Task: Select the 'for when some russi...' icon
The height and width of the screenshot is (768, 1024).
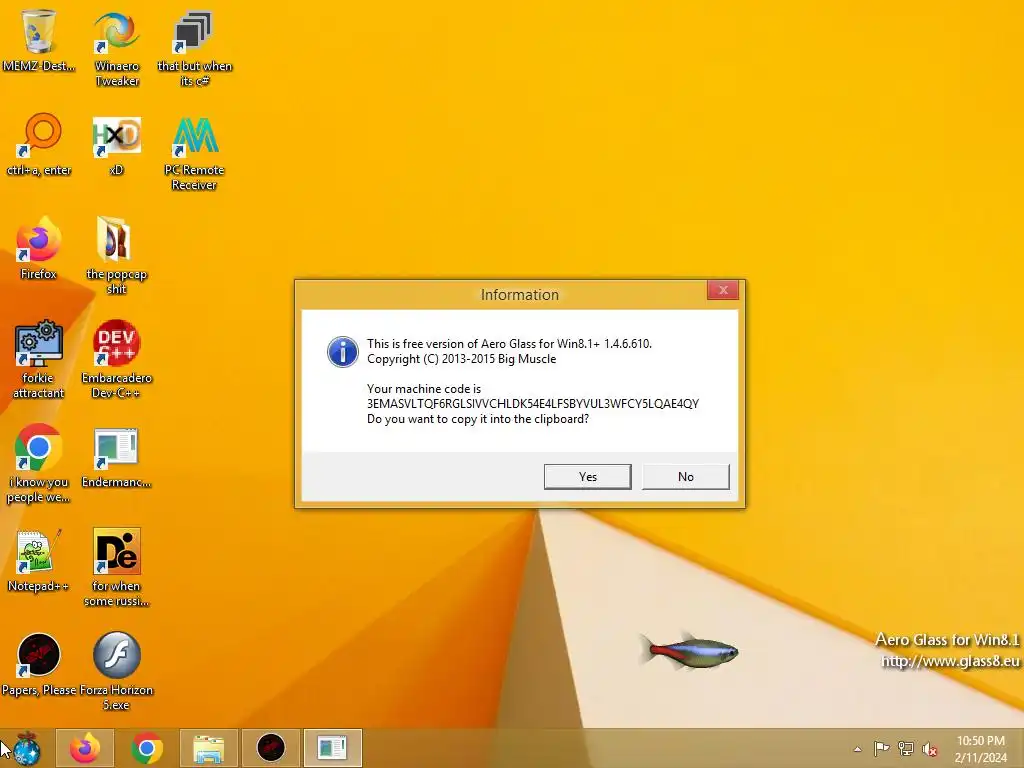Action: pos(116,568)
